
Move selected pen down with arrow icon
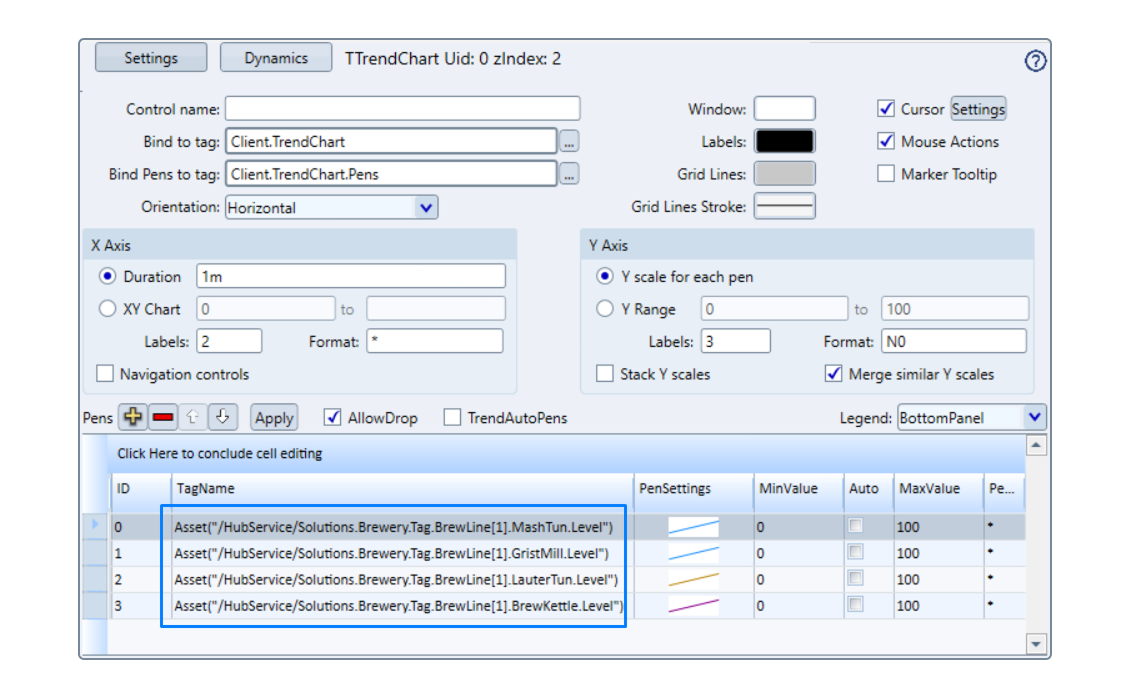coord(223,418)
